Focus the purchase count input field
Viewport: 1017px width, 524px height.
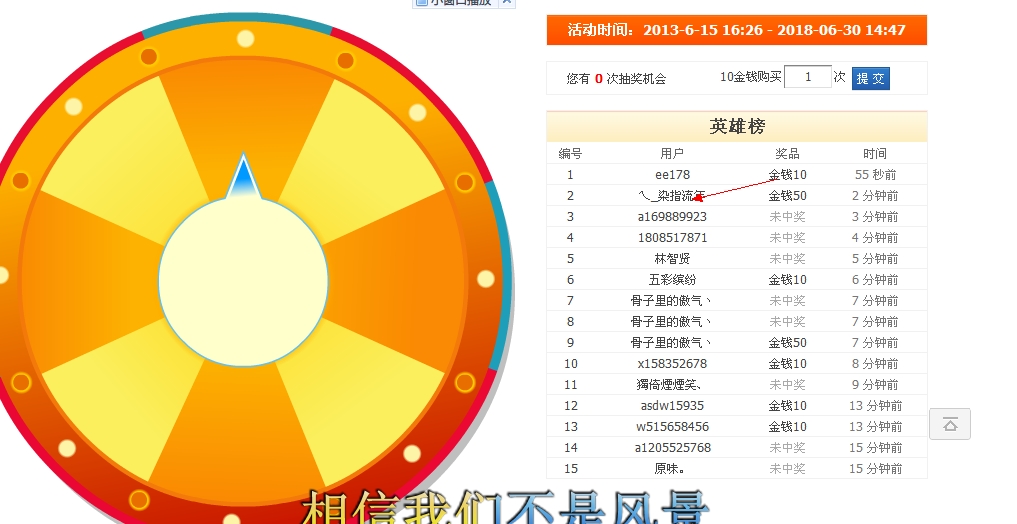point(808,77)
